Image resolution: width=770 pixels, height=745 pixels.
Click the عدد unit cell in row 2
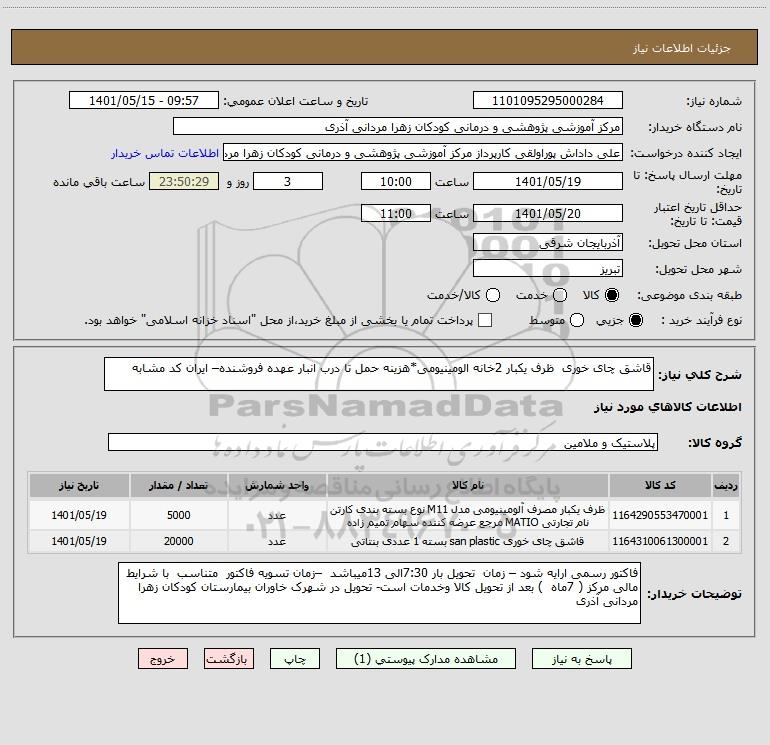pos(277,541)
